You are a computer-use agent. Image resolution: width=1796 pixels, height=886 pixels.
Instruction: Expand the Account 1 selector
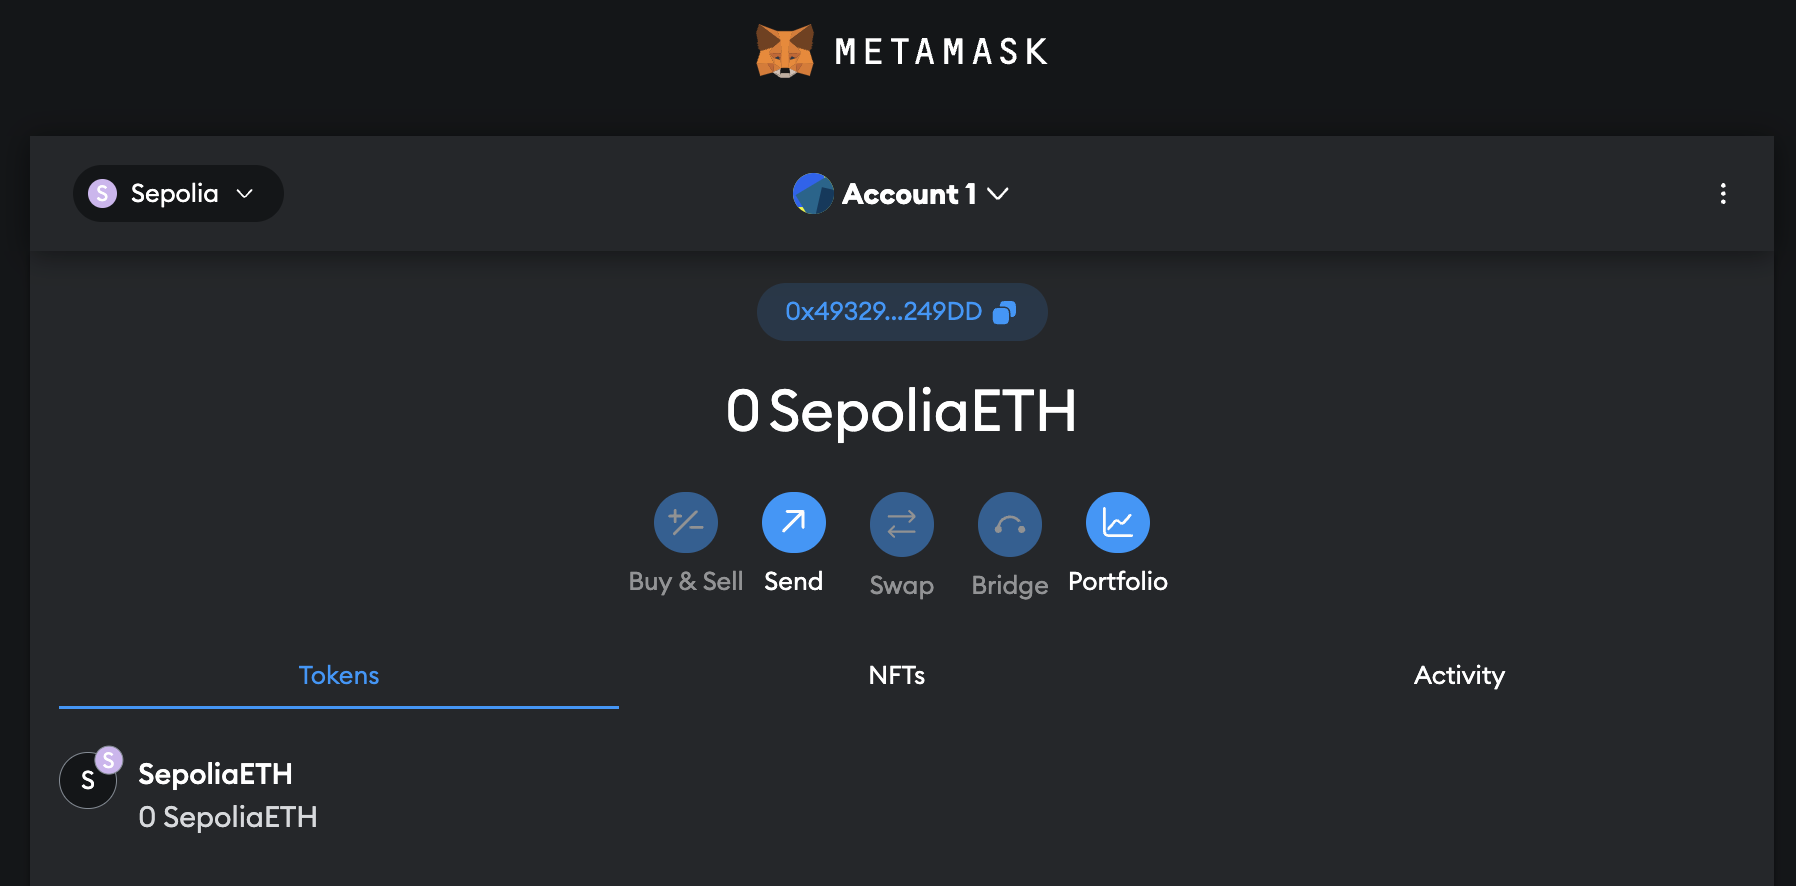click(x=908, y=194)
